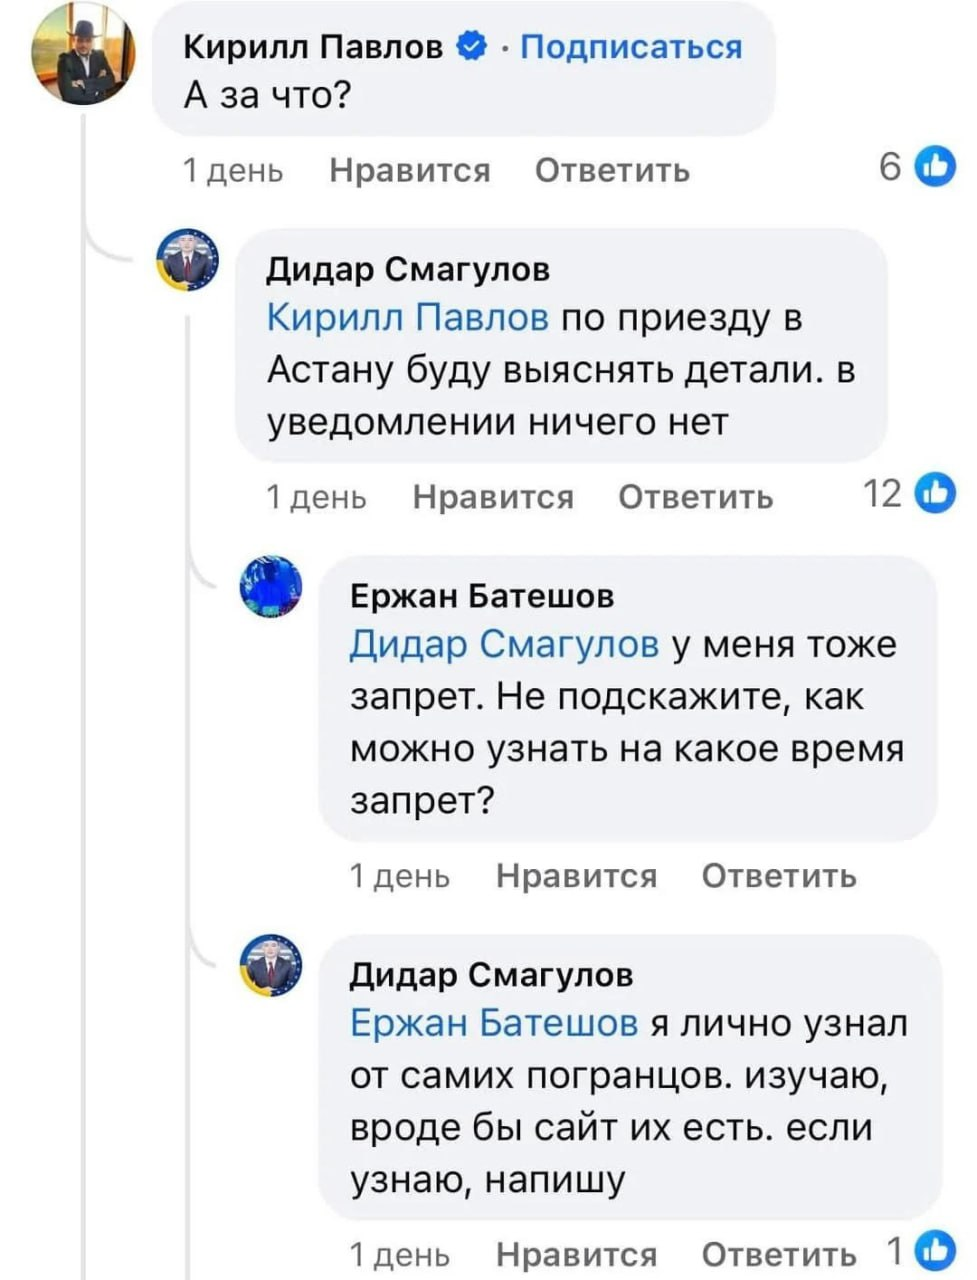Open the Кирилл Павлов mention in Дидар's reply
This screenshot has width=977, height=1280.
[408, 317]
